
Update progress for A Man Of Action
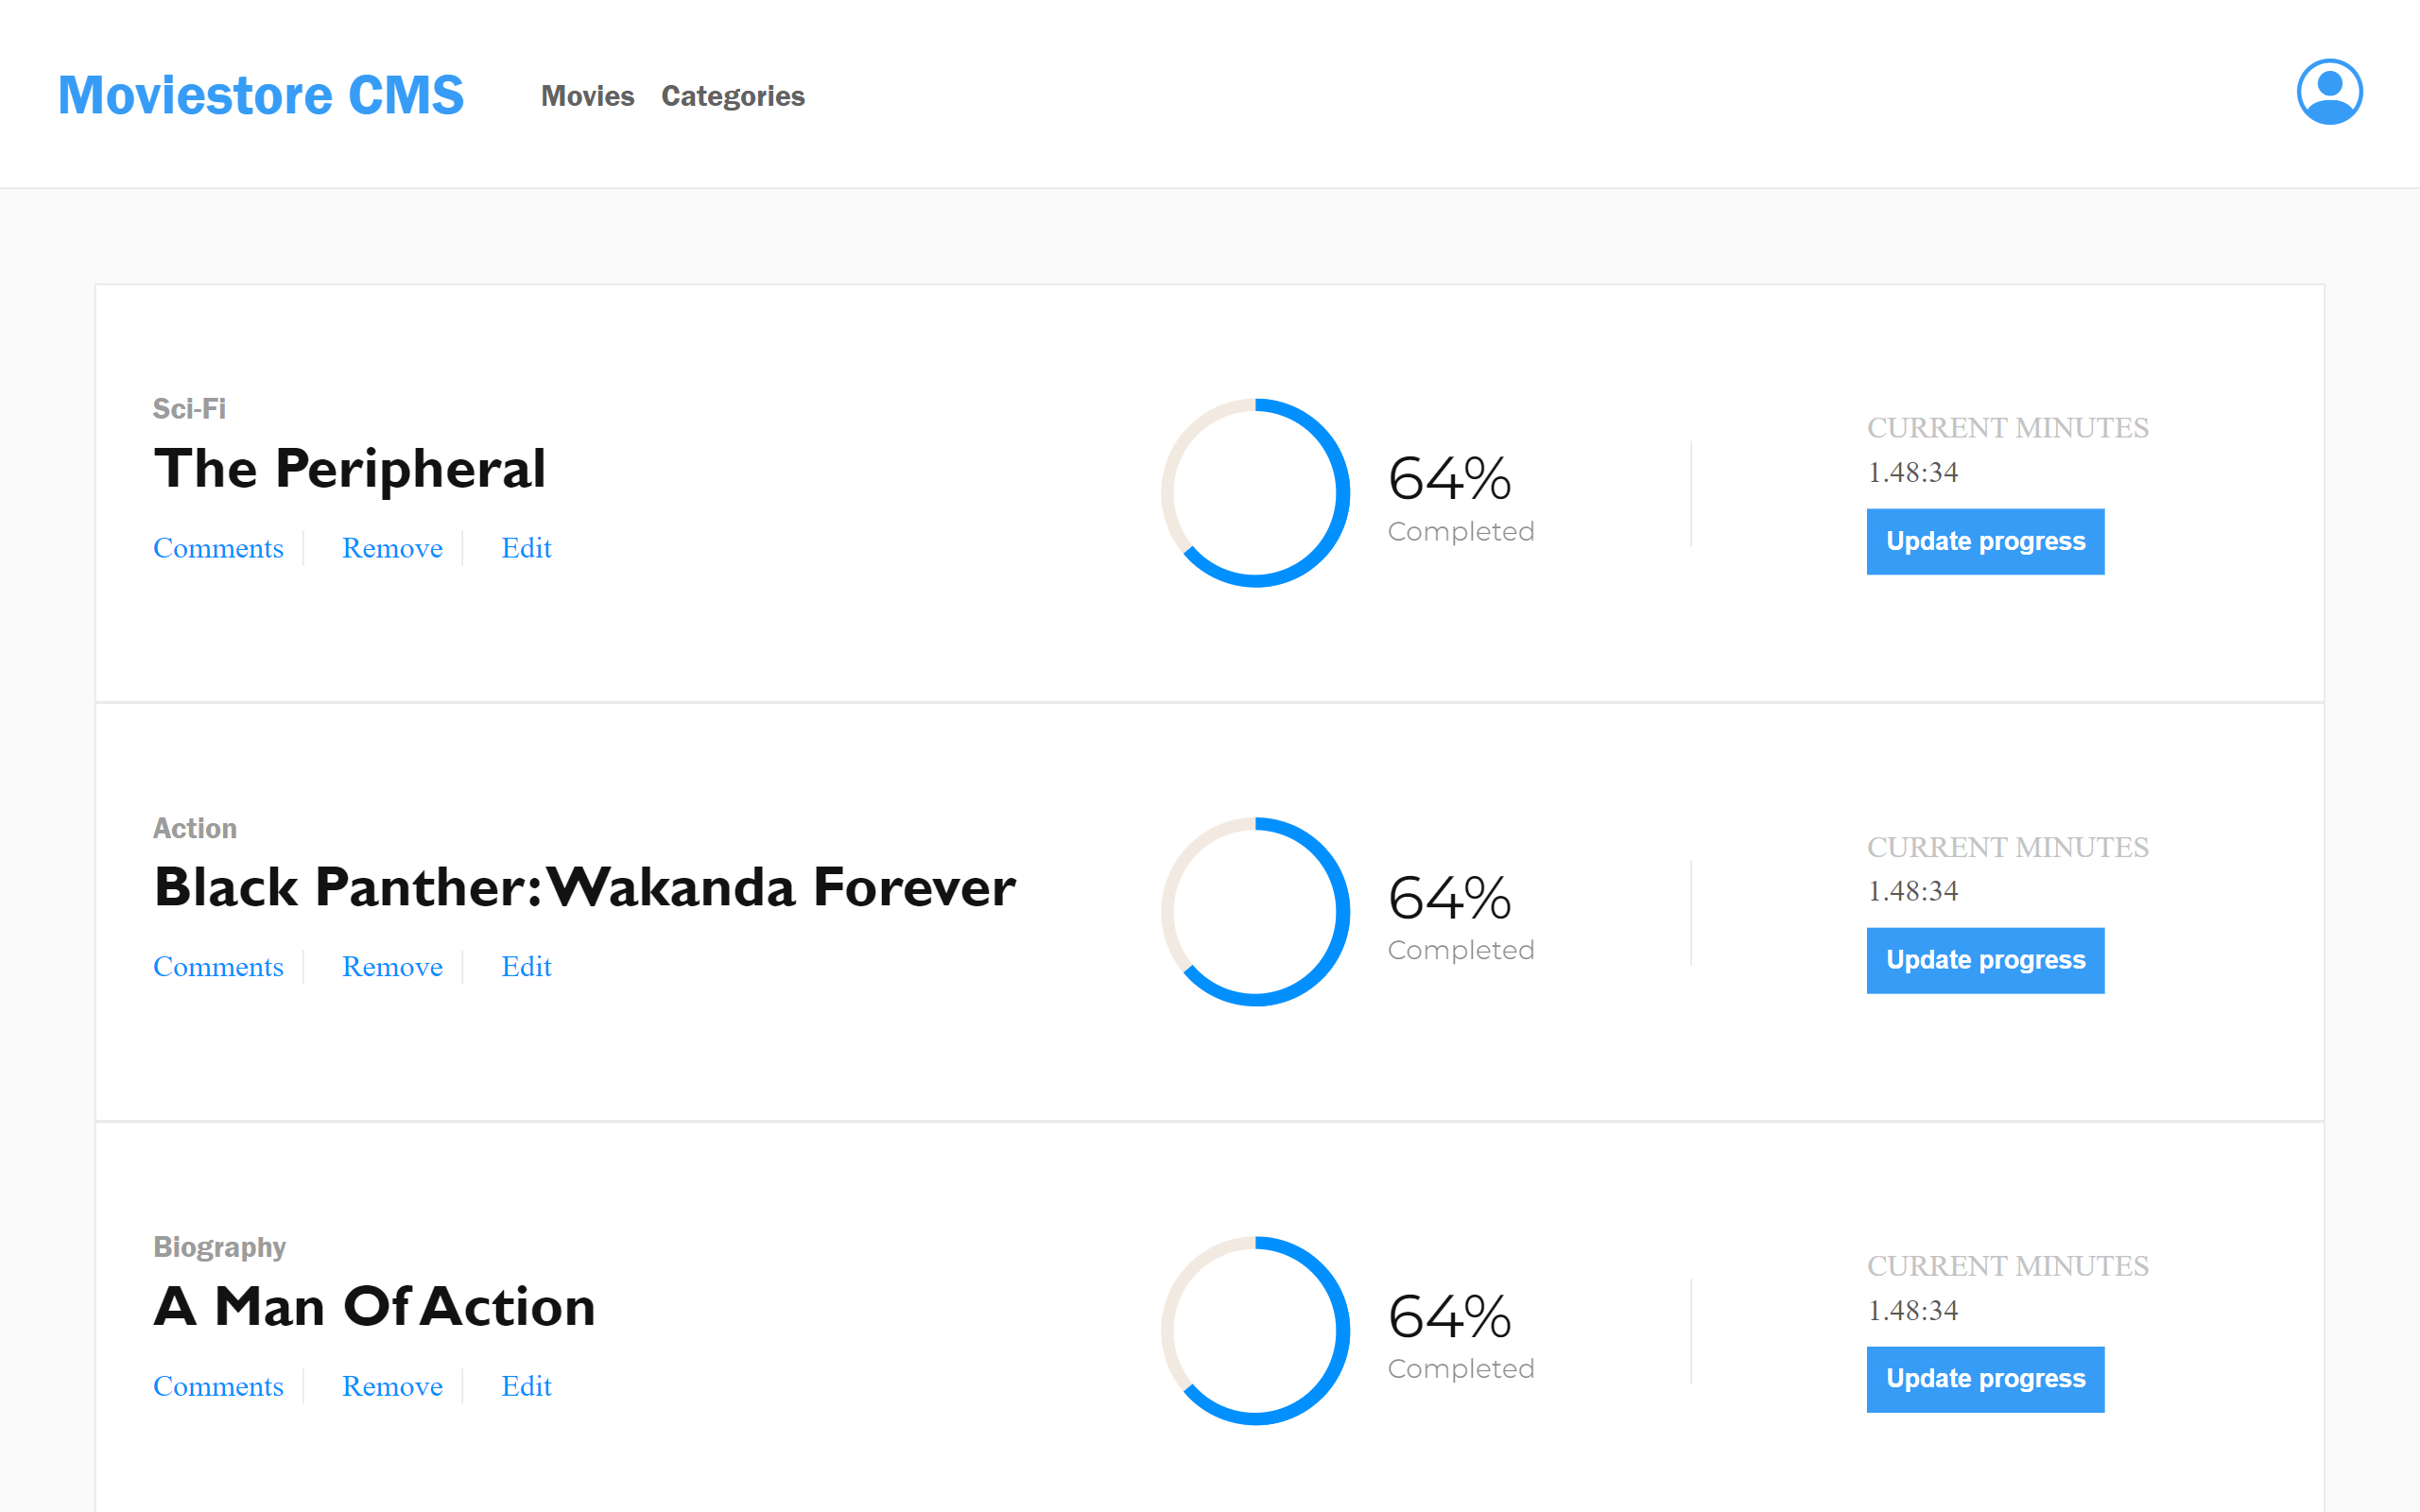point(1985,1379)
